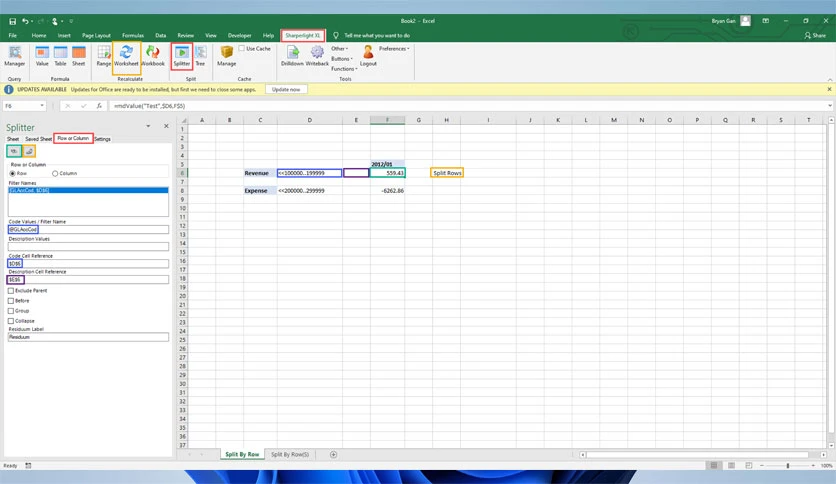Enable the Use Cache checkbox

pos(242,49)
